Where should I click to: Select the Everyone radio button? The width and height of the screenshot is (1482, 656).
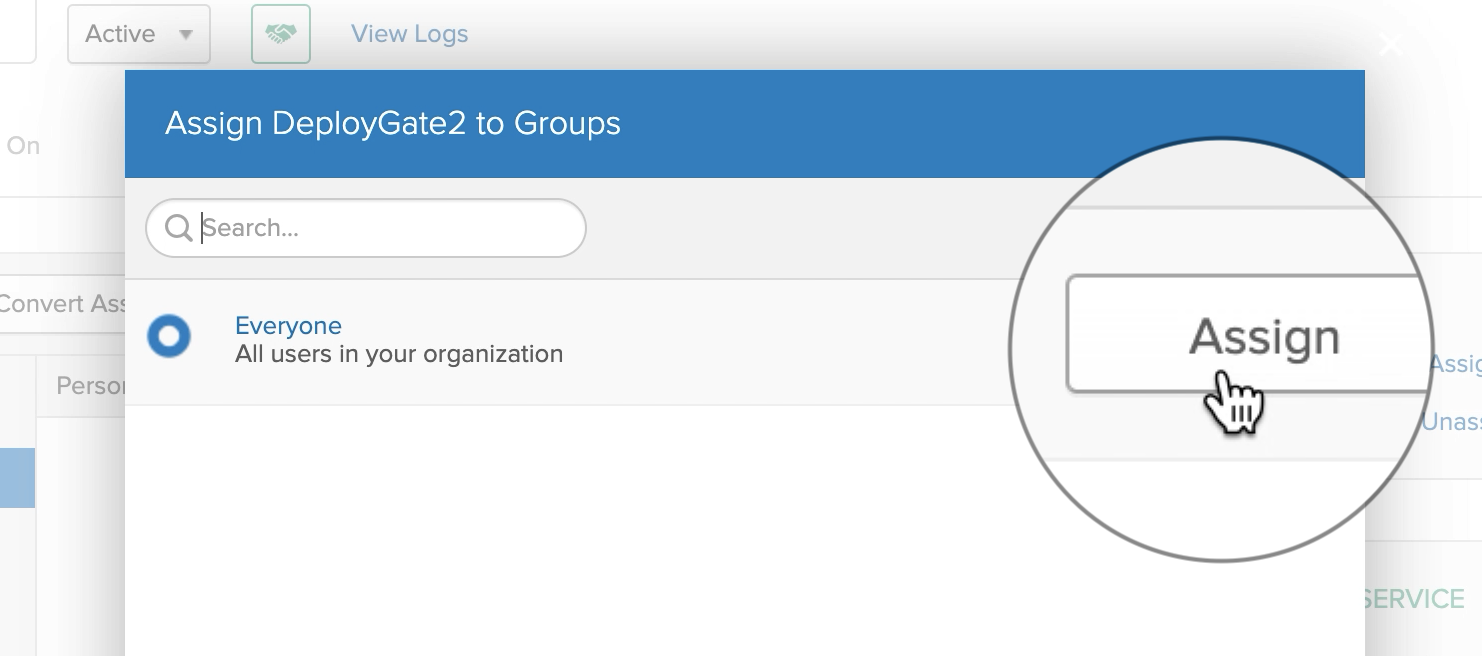point(170,337)
